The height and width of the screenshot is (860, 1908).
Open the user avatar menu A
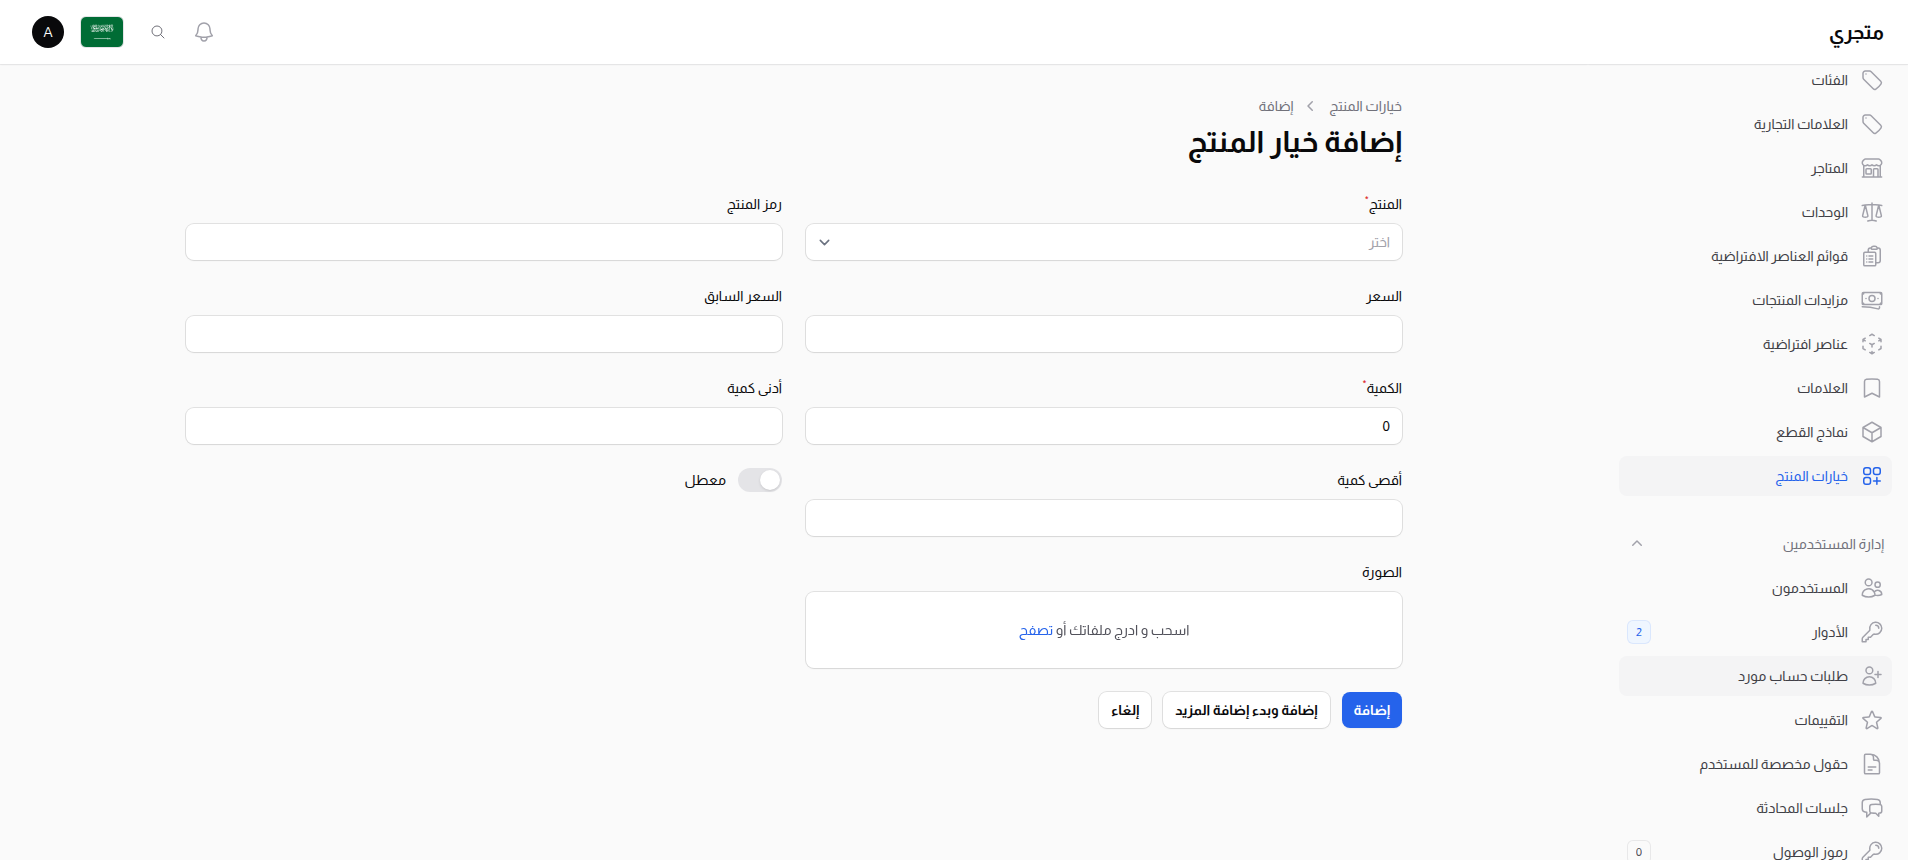48,32
